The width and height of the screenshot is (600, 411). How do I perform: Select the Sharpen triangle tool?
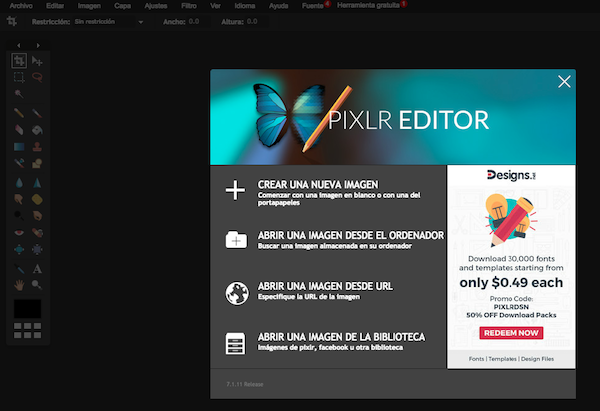coord(37,183)
